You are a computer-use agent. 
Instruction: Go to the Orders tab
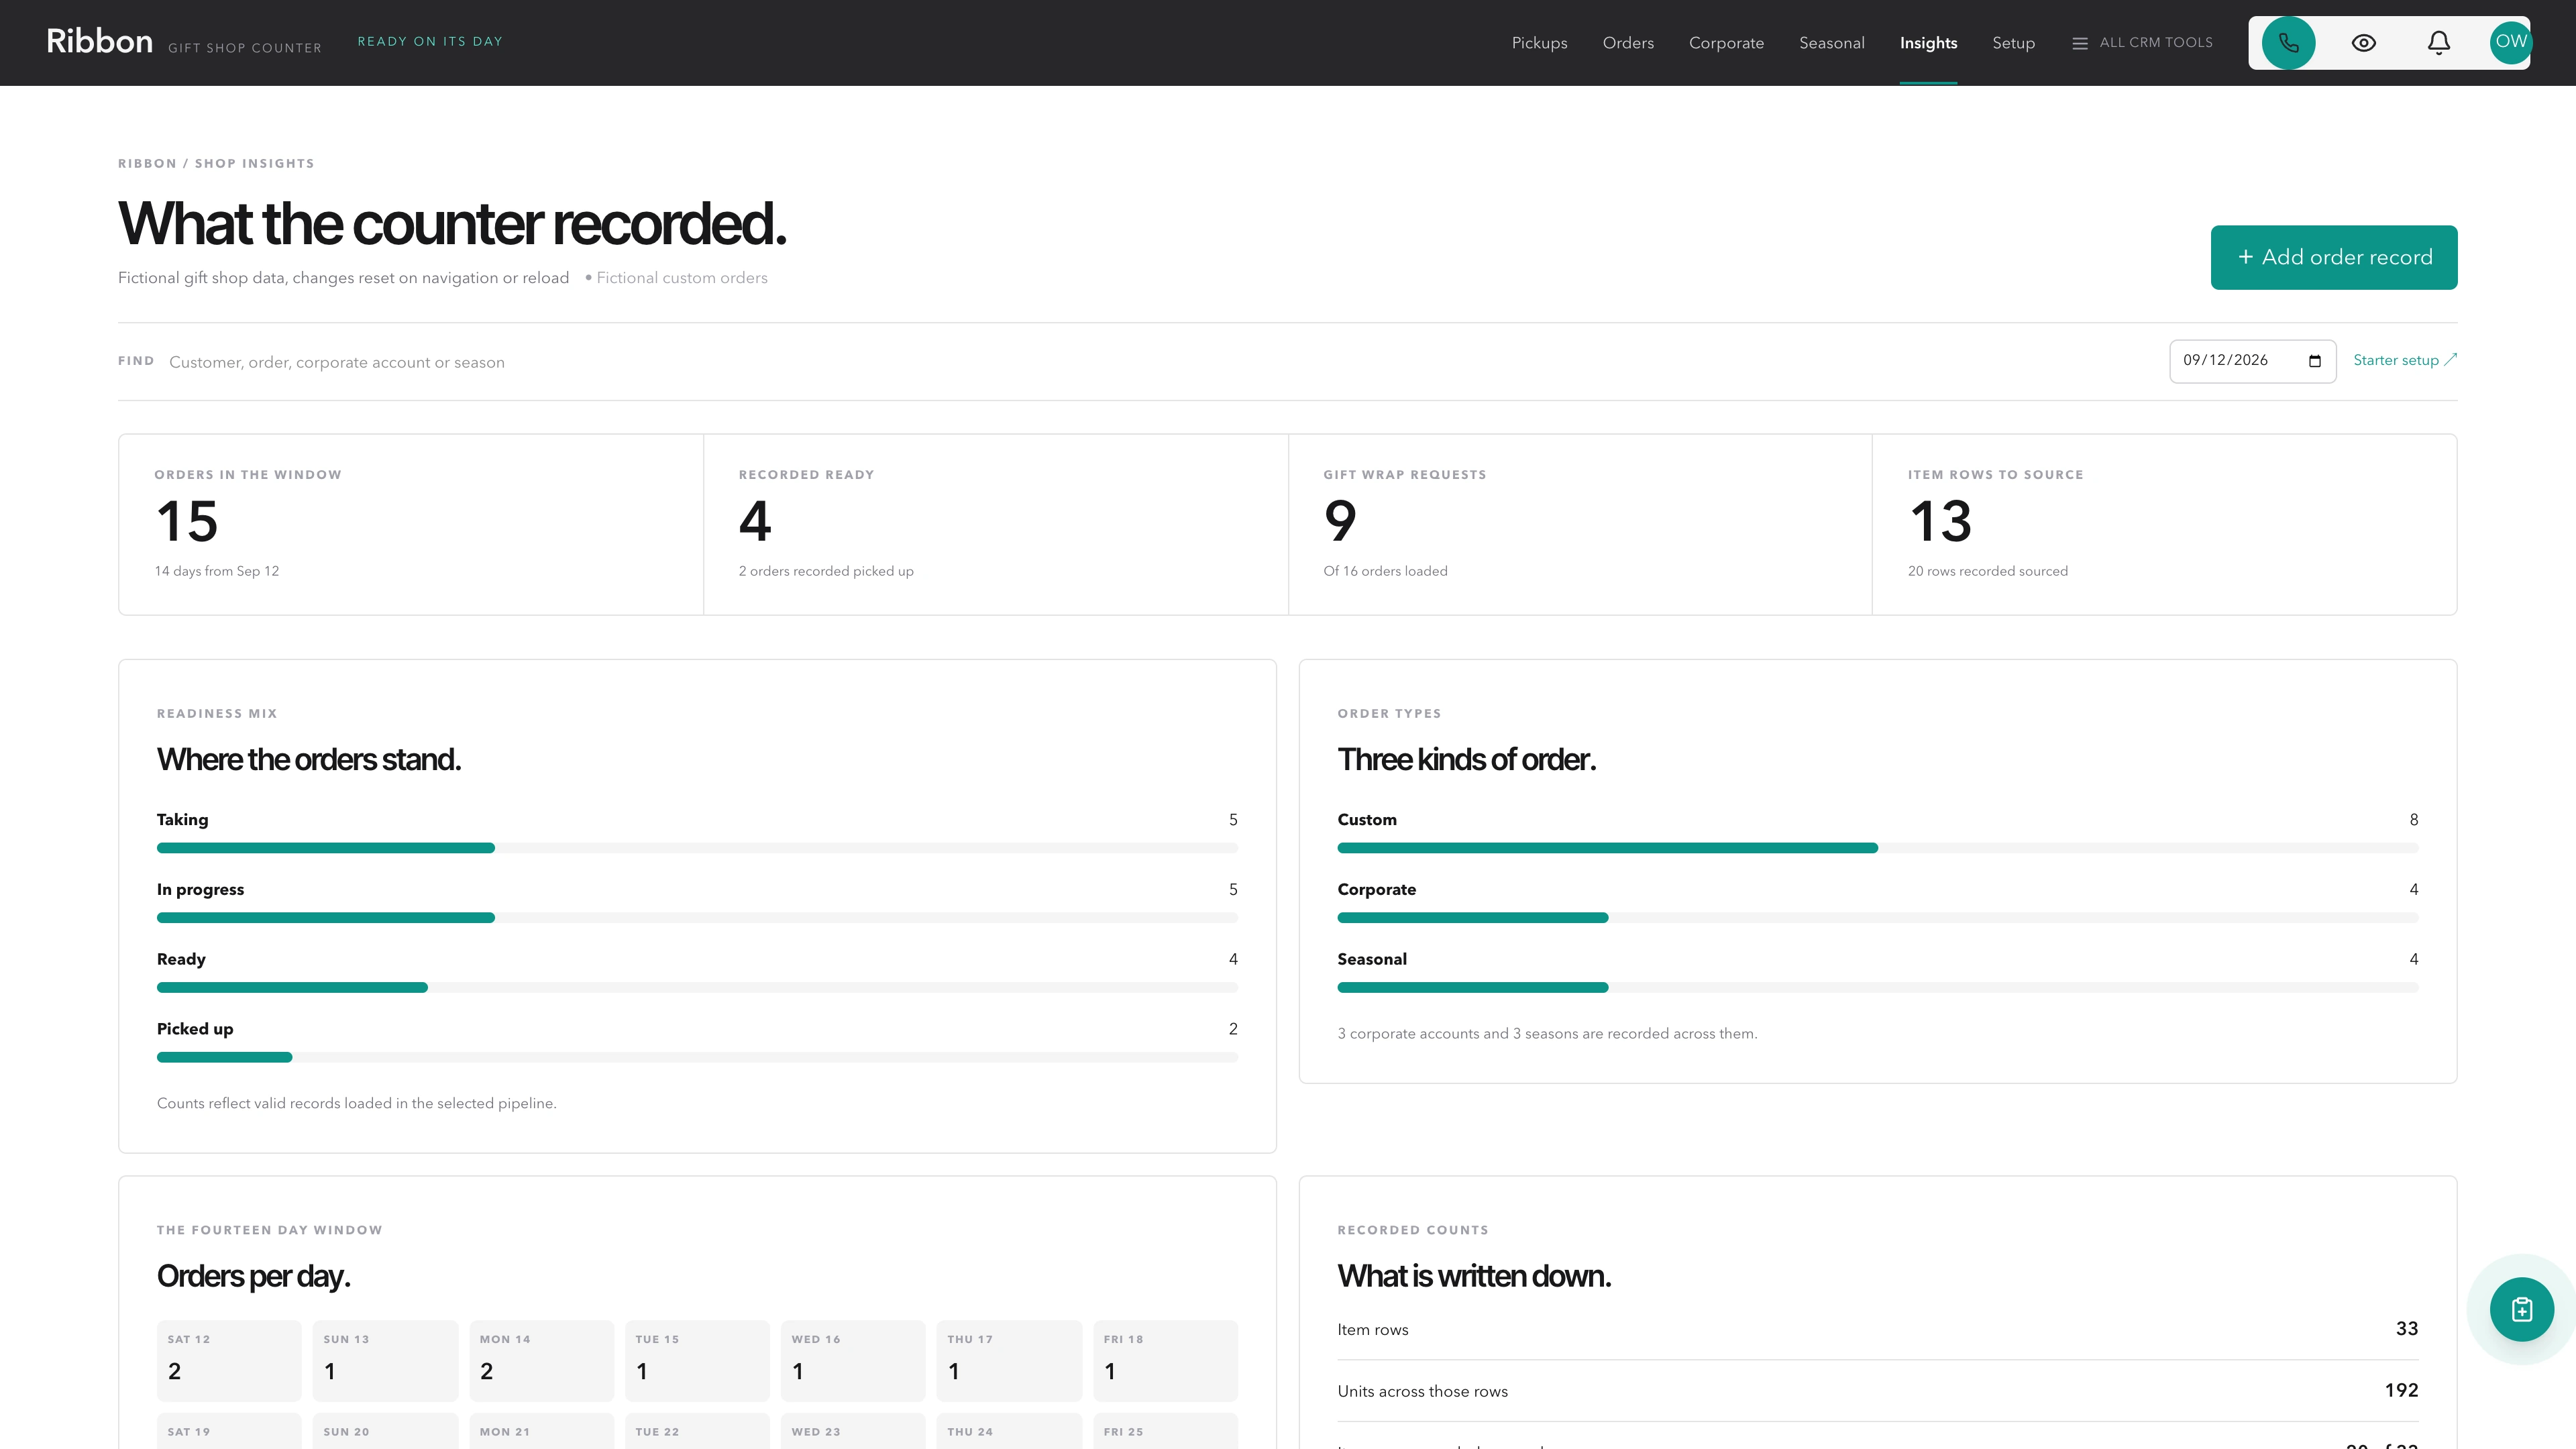click(1628, 43)
